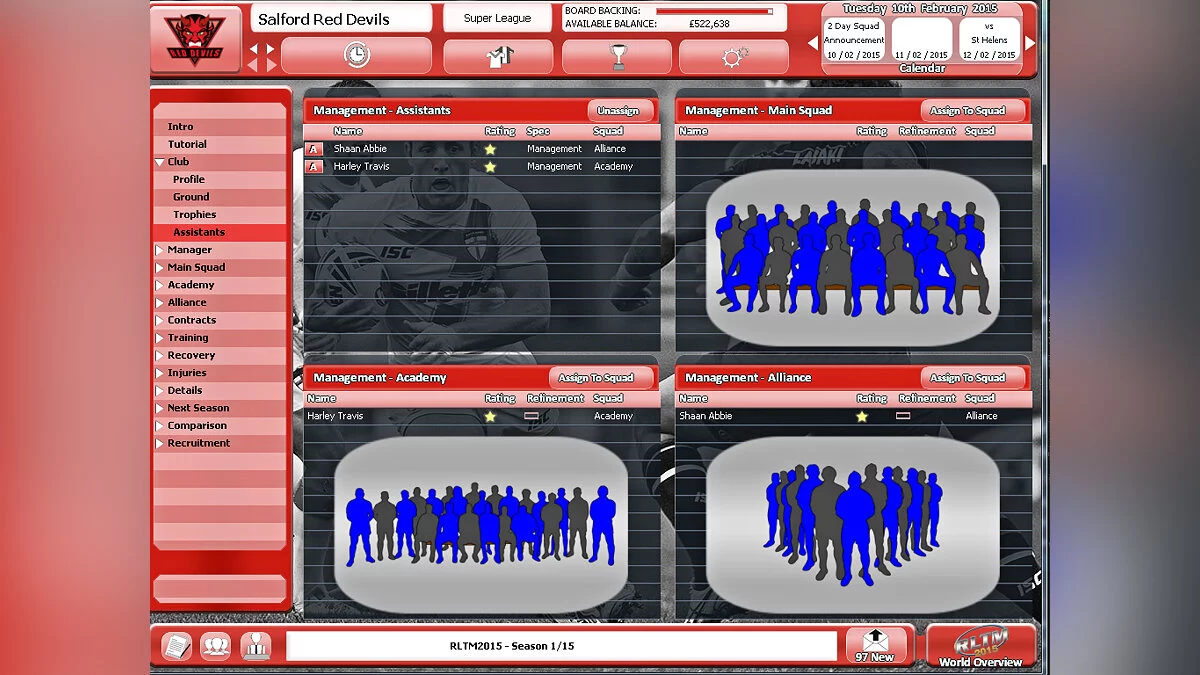Click the Spec column header in Assistants
Screen dimensions: 1200x675
537,131
